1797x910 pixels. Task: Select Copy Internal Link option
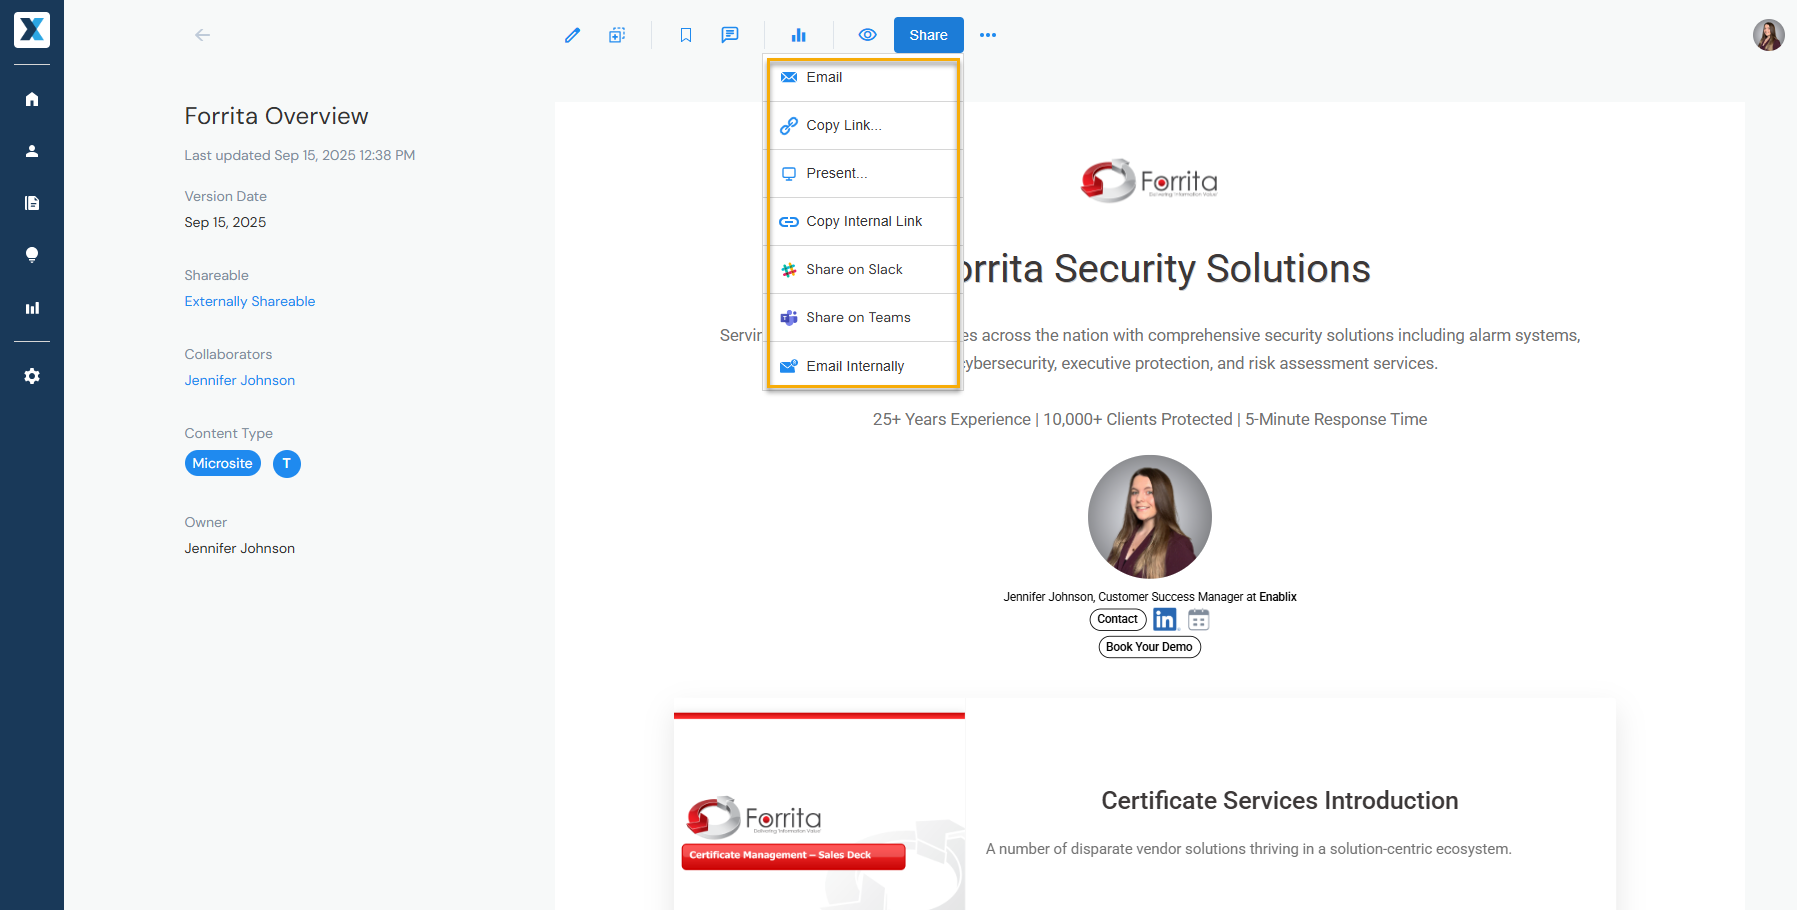[864, 222]
